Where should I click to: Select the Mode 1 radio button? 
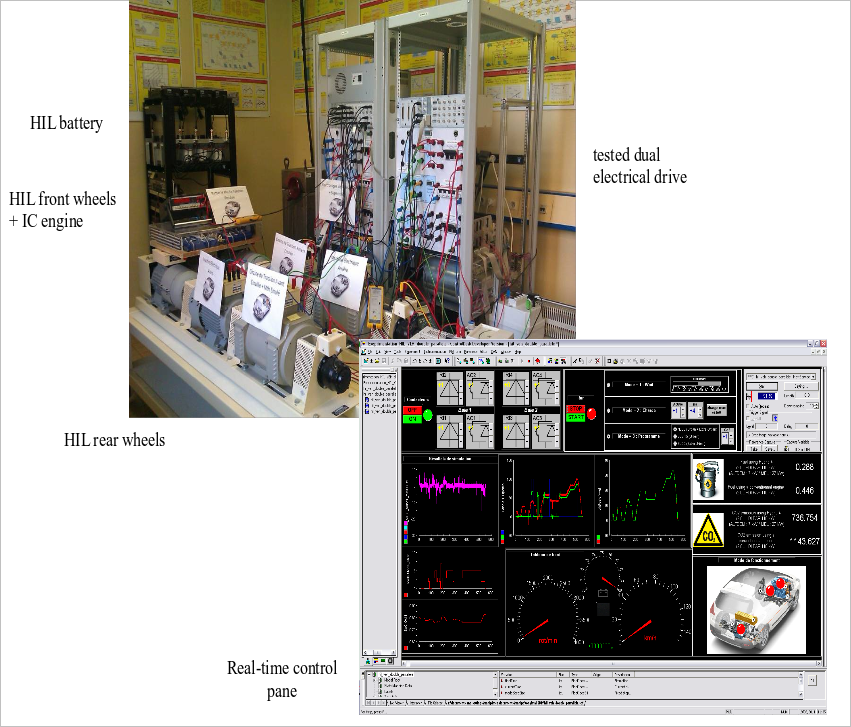(609, 383)
